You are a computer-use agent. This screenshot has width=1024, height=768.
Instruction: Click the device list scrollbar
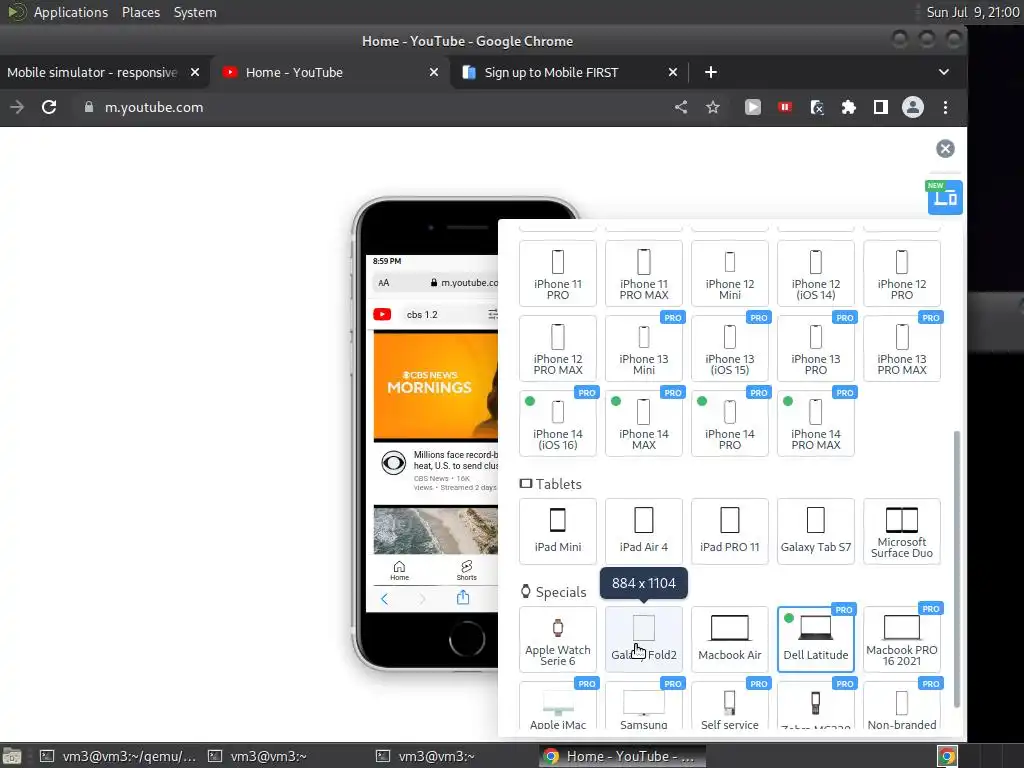(957, 568)
